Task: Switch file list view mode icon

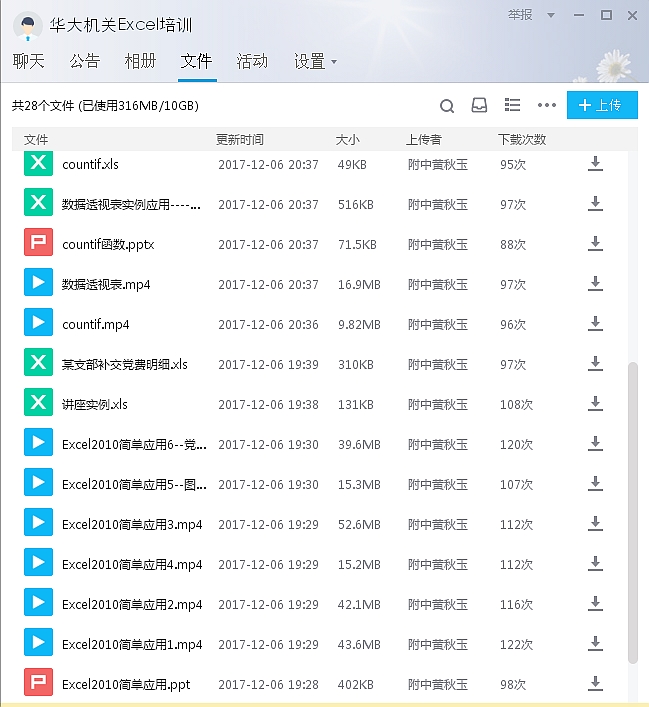Action: [513, 105]
